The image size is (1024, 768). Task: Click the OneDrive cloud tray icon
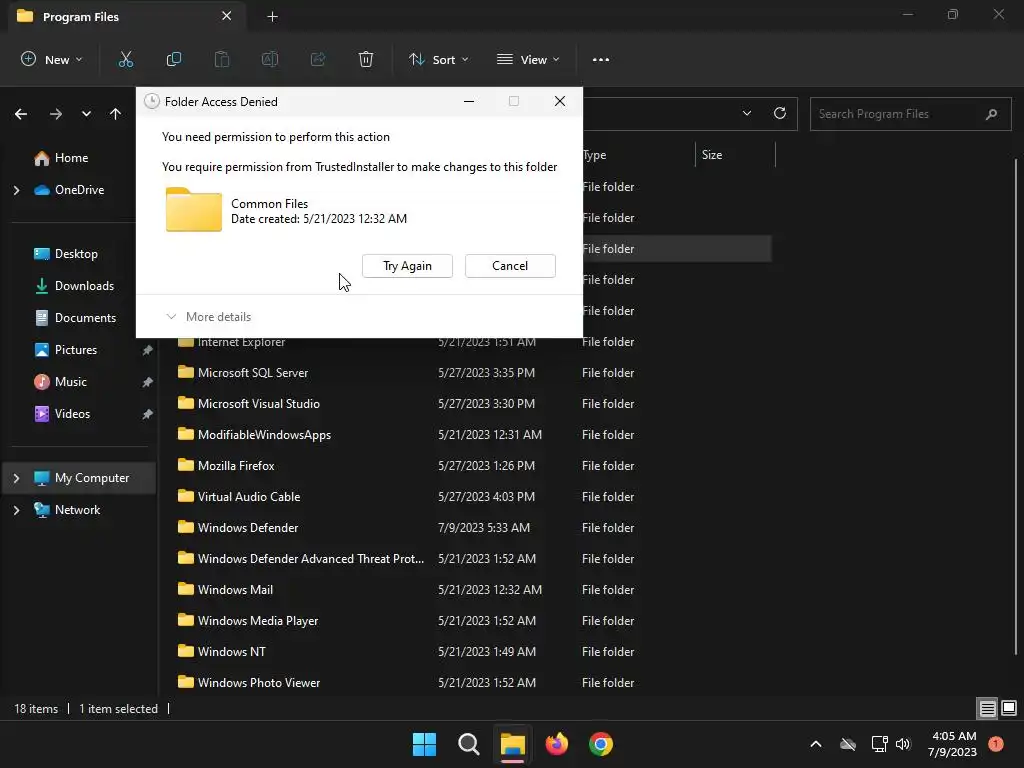pos(848,744)
